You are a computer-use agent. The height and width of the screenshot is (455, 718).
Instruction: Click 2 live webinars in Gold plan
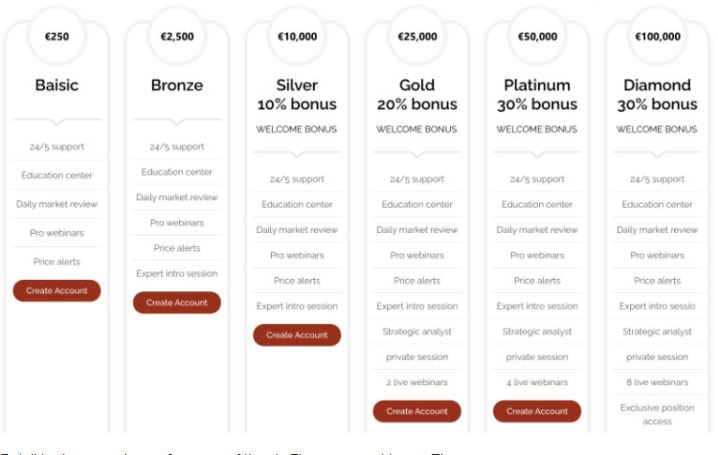coord(417,382)
